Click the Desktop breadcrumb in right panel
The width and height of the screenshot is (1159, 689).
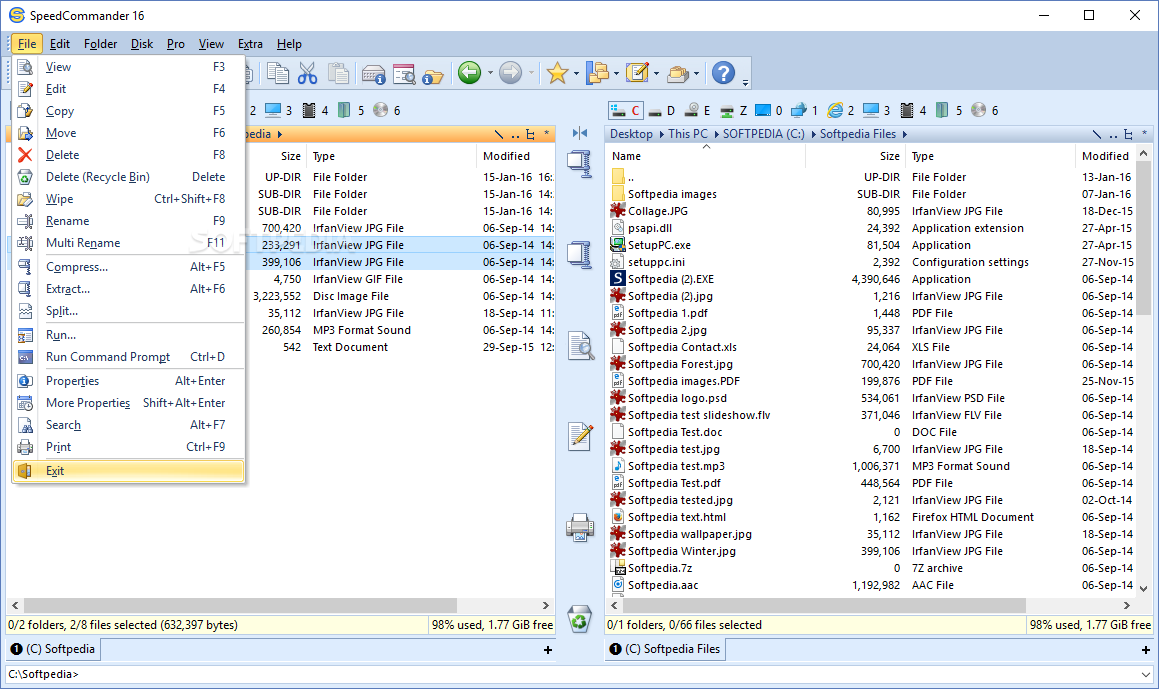pos(631,134)
